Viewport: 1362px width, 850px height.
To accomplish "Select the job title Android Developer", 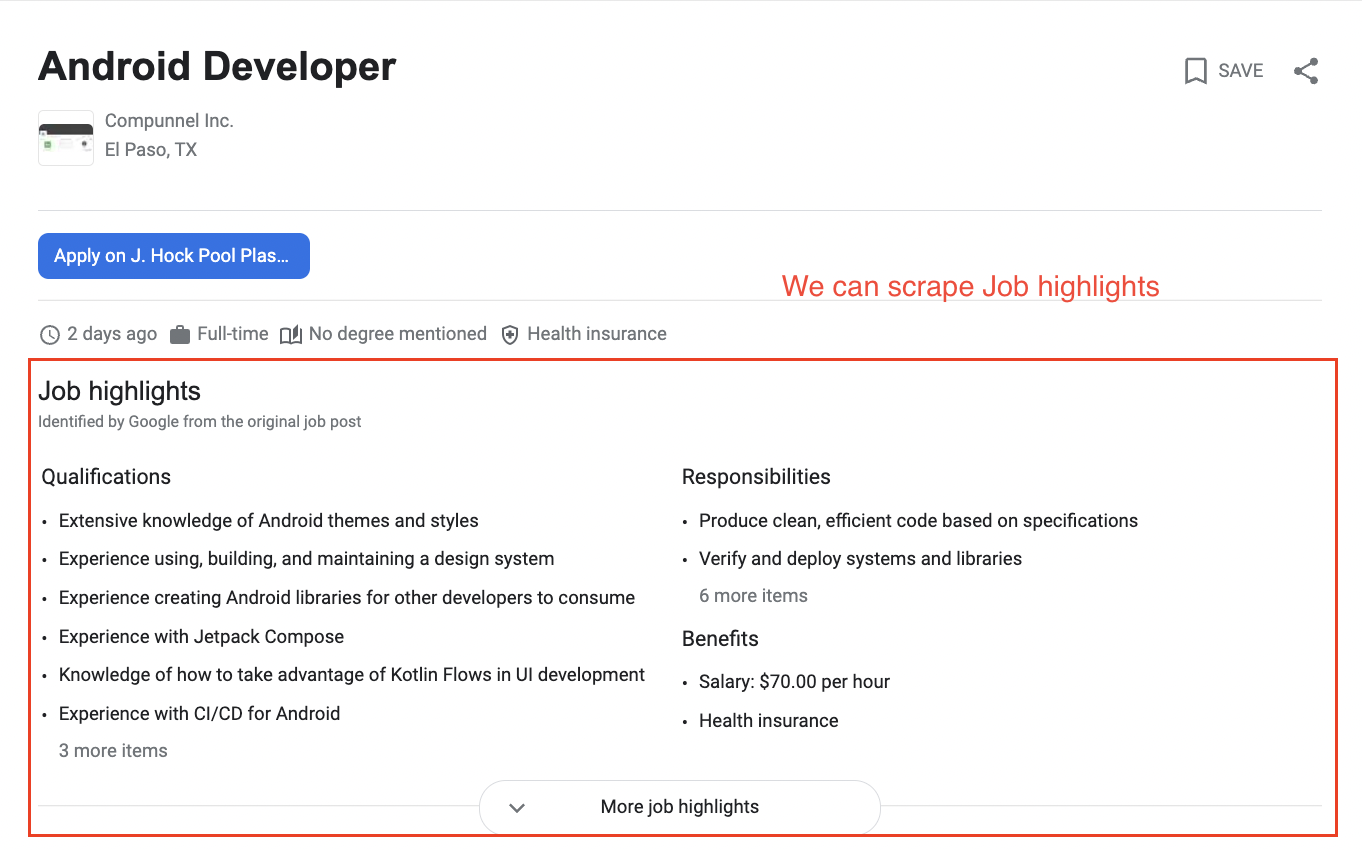I will (216, 66).
